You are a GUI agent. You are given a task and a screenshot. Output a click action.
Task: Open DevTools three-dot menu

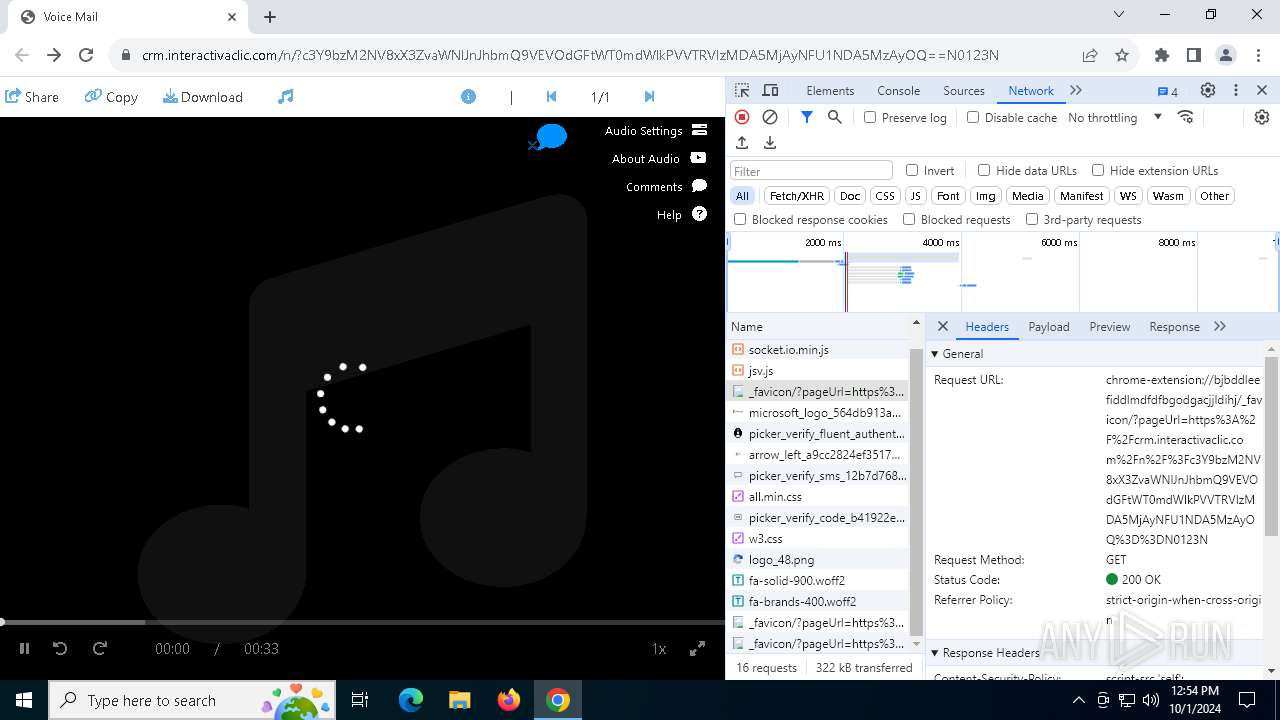pos(1236,91)
